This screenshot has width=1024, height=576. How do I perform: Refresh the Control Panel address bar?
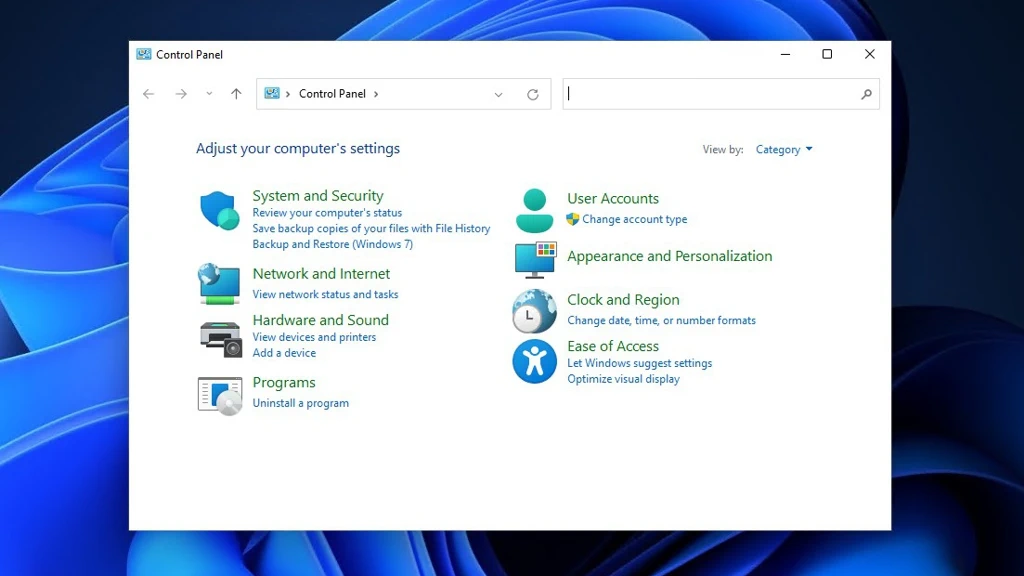(533, 94)
